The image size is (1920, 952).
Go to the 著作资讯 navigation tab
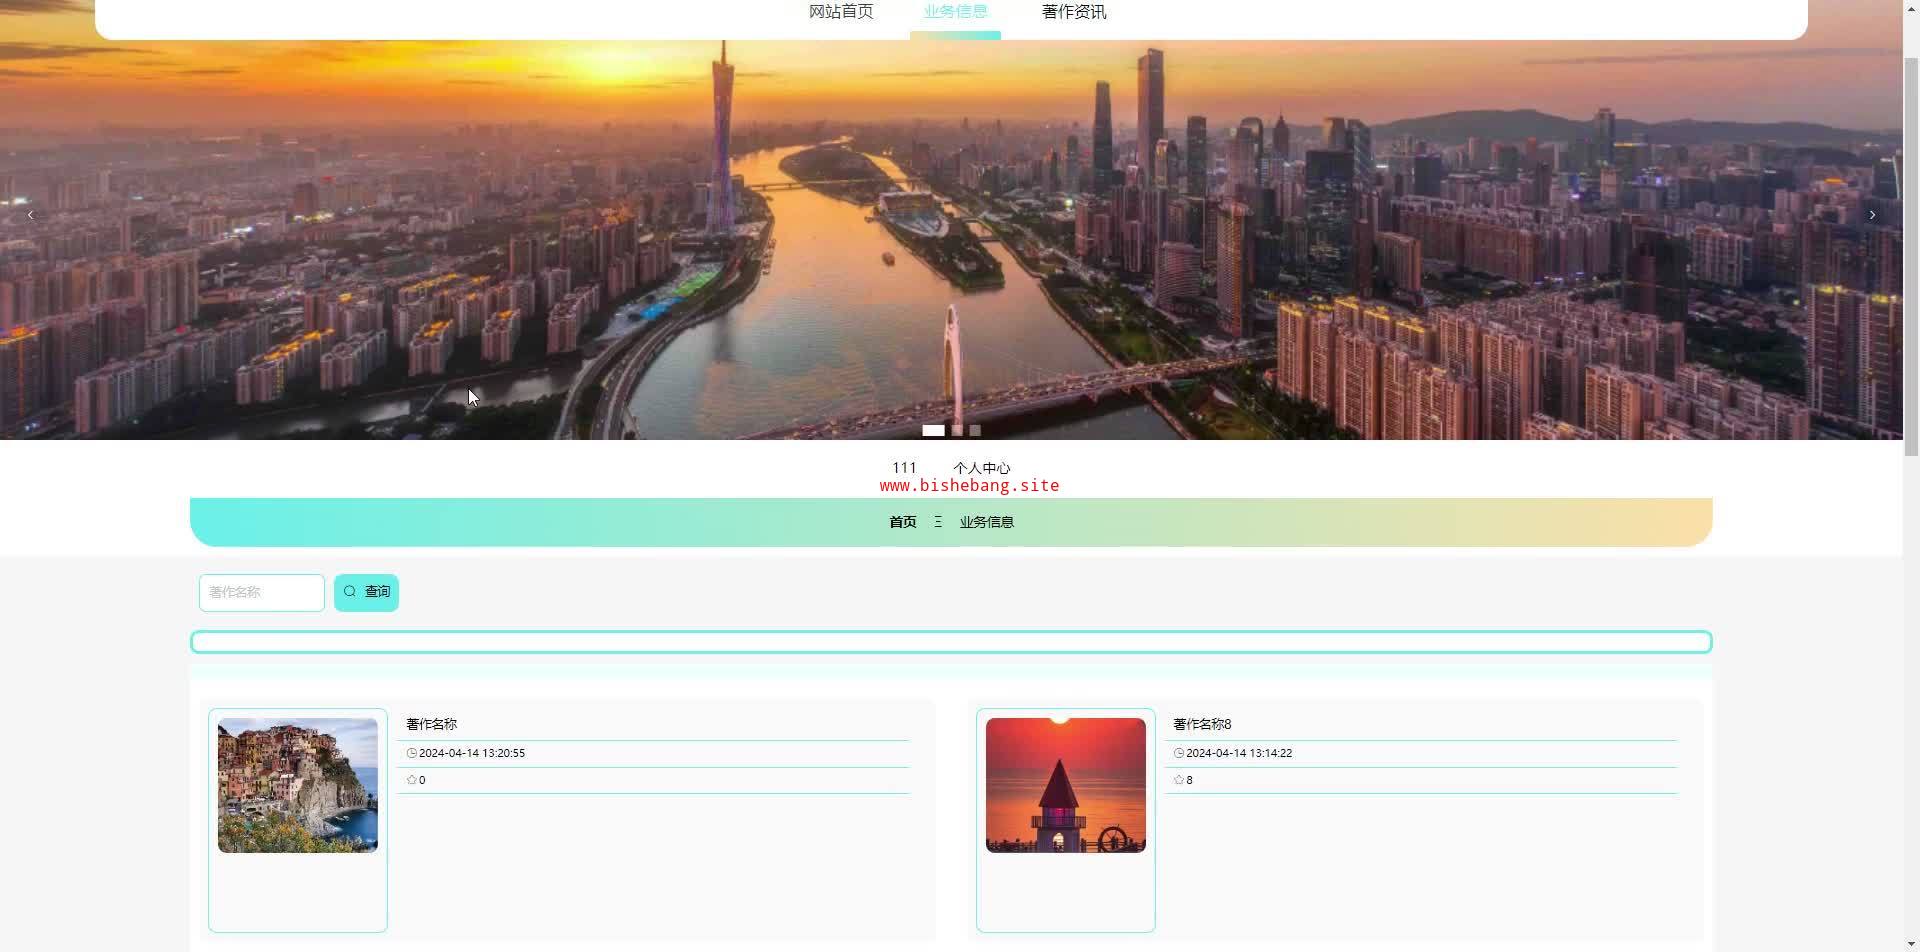(x=1074, y=12)
